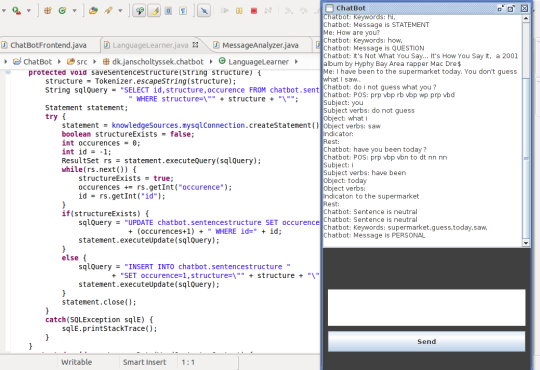Image resolution: width=540 pixels, height=370 pixels.
Task: Click 'while(rs.next())' code line
Action: (x=99, y=169)
